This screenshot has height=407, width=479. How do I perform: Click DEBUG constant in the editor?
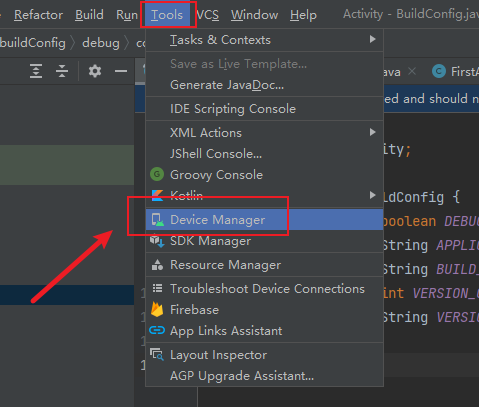point(462,221)
